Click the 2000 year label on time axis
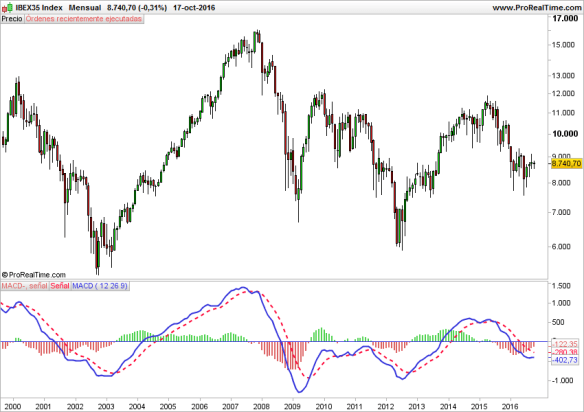The width and height of the screenshot is (584, 412). [x=12, y=406]
